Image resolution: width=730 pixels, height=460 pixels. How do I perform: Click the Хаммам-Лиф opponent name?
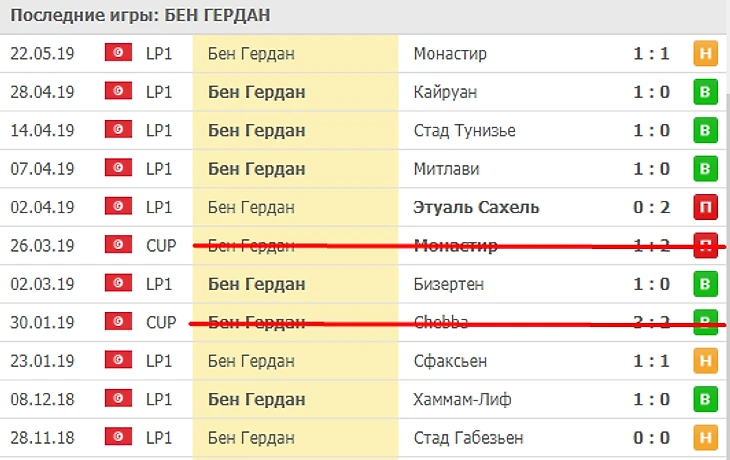[x=462, y=399]
